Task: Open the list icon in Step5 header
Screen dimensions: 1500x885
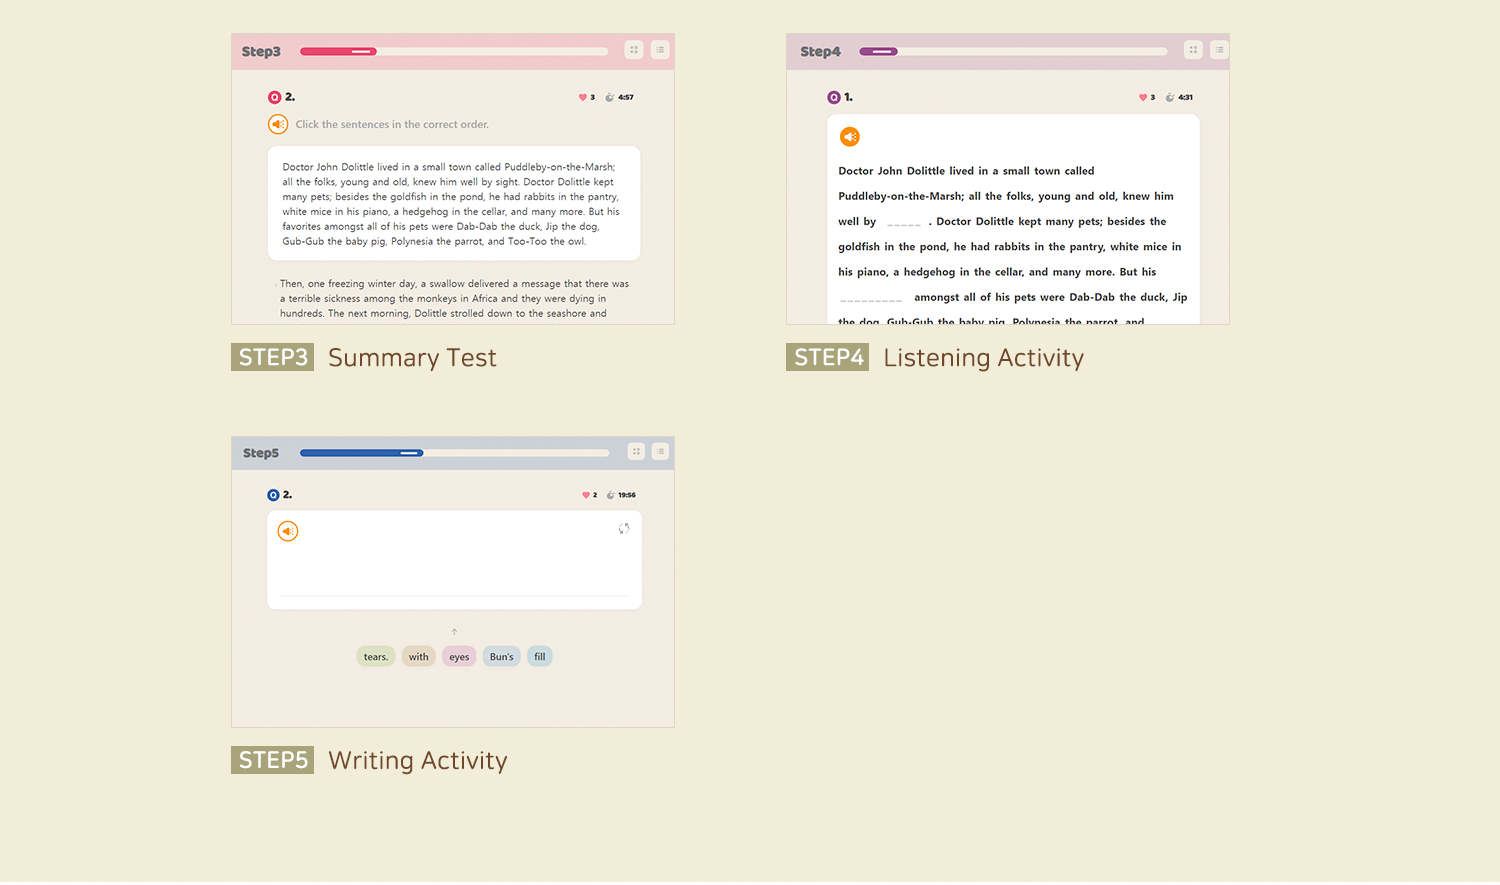Action: click(x=660, y=452)
